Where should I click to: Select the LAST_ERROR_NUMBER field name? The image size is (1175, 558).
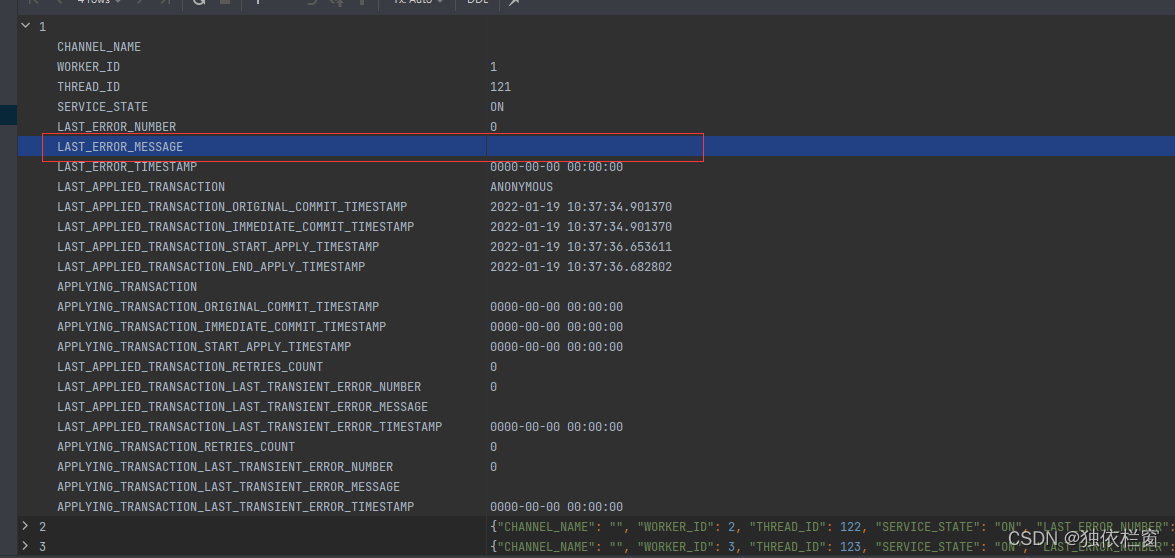(117, 127)
